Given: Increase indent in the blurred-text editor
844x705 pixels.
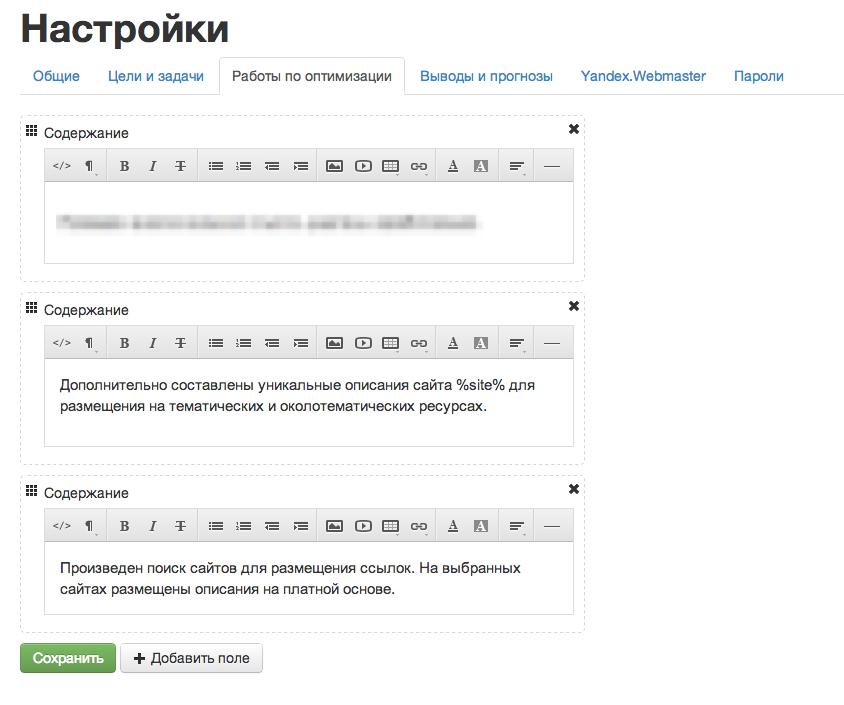Looking at the screenshot, I should coord(300,166).
